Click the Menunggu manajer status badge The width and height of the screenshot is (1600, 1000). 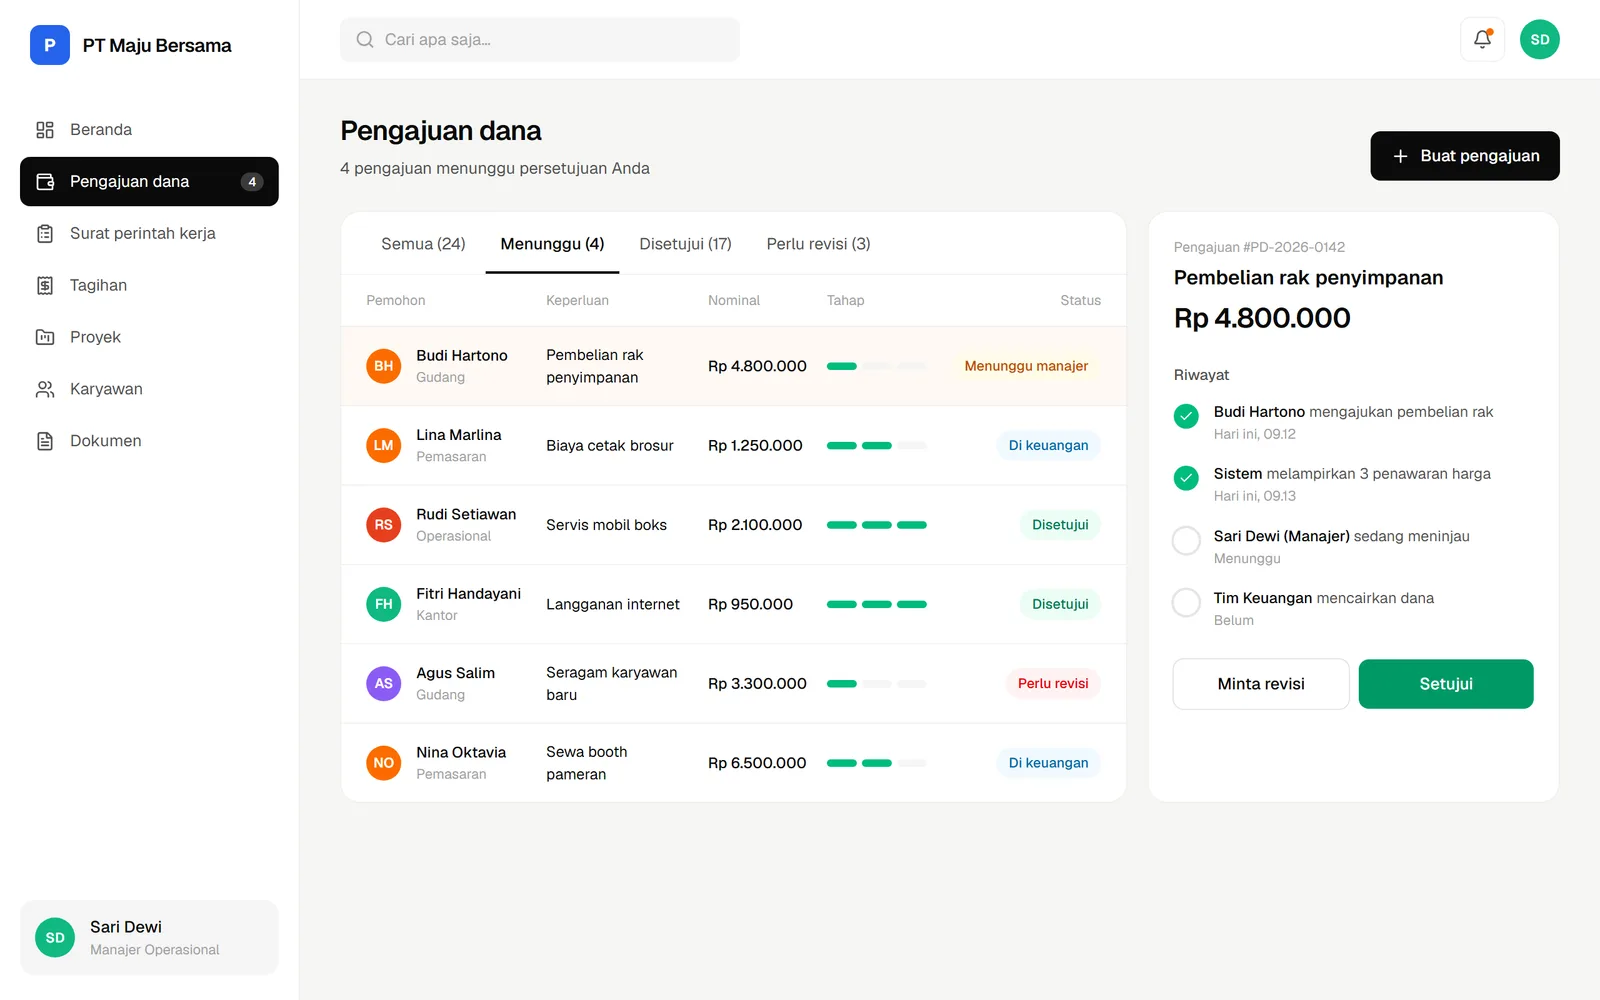click(1026, 366)
